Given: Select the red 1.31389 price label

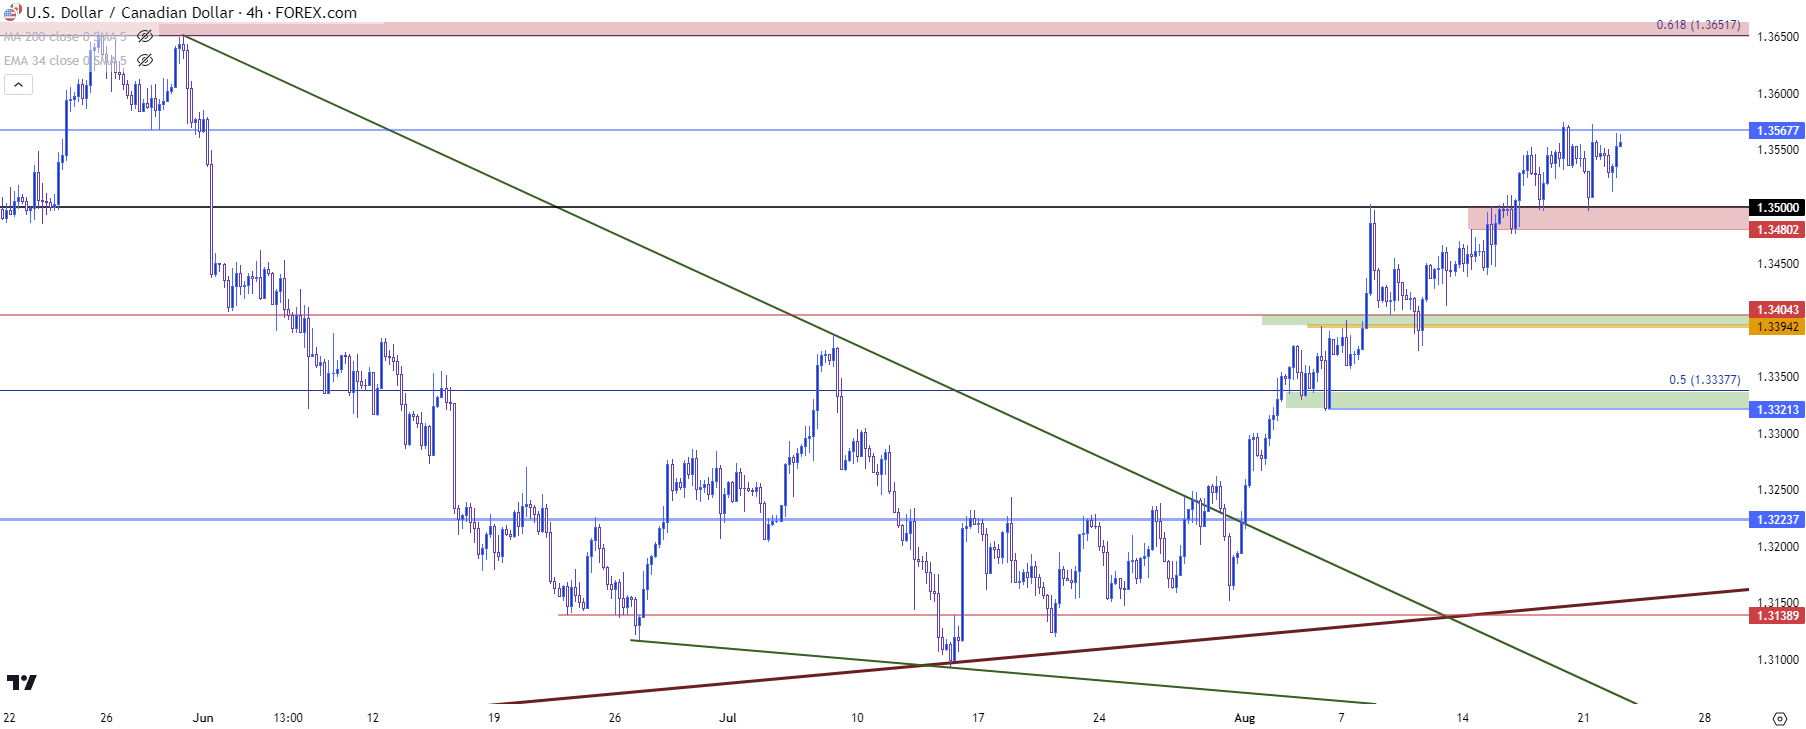Looking at the screenshot, I should tap(1777, 615).
